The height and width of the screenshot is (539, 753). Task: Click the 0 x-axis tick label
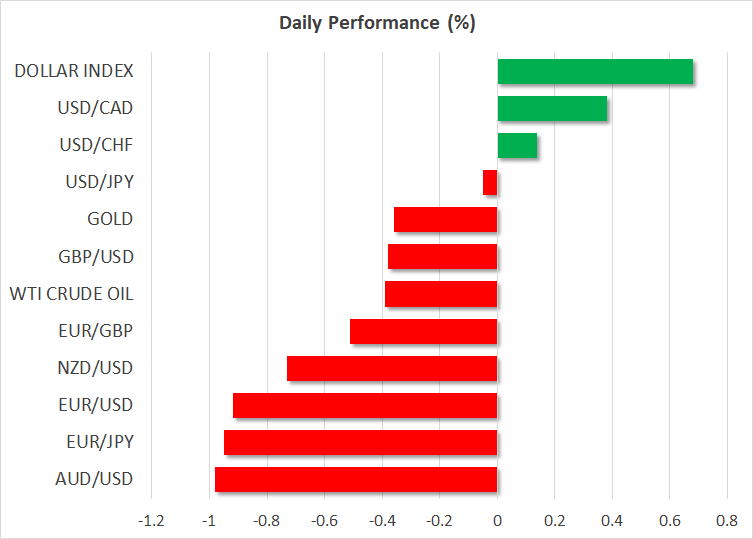(497, 520)
